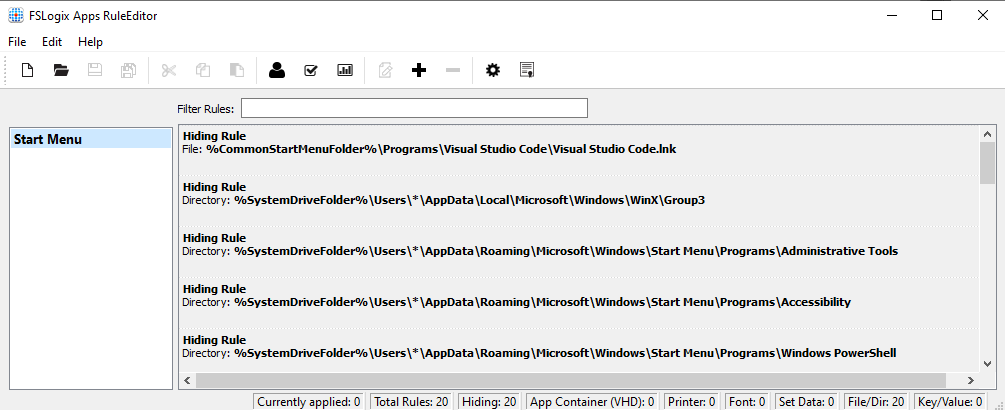Click 'App Container (VHD): 0' status entry
The width and height of the screenshot is (1005, 410).
(x=592, y=402)
